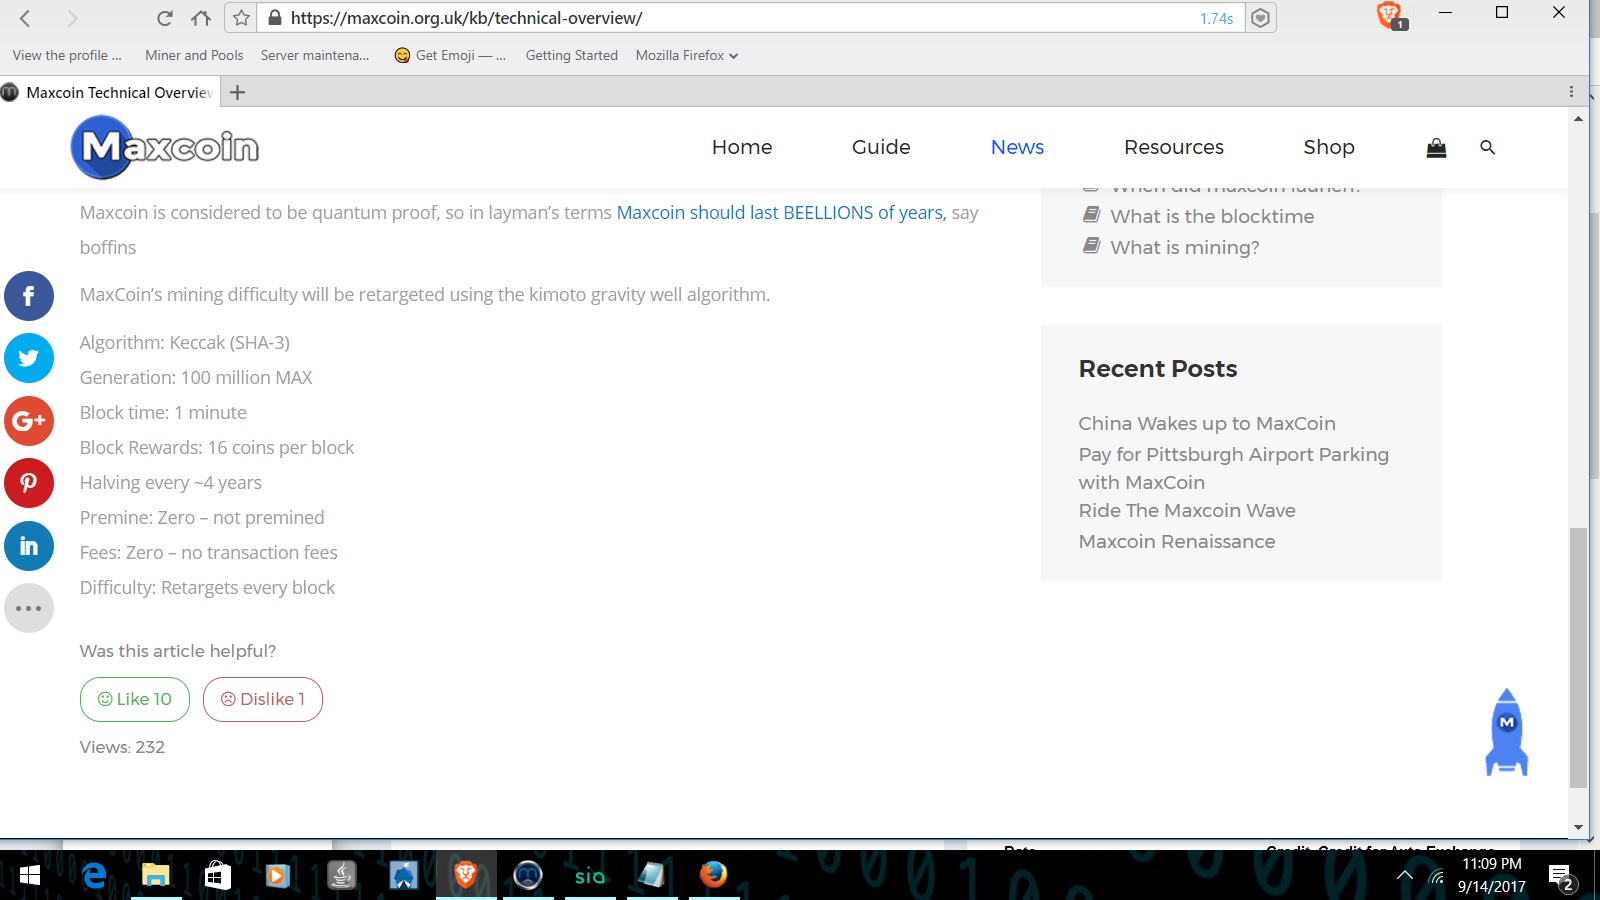
Task: Open 'Ride The Maxcoin Wave' post
Action: pos(1187,510)
